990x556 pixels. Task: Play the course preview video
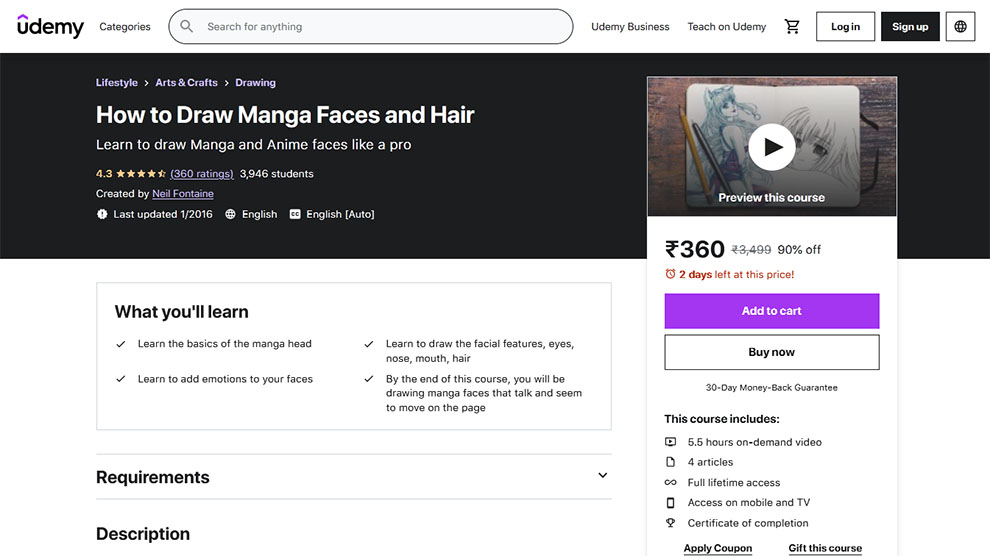(x=772, y=147)
